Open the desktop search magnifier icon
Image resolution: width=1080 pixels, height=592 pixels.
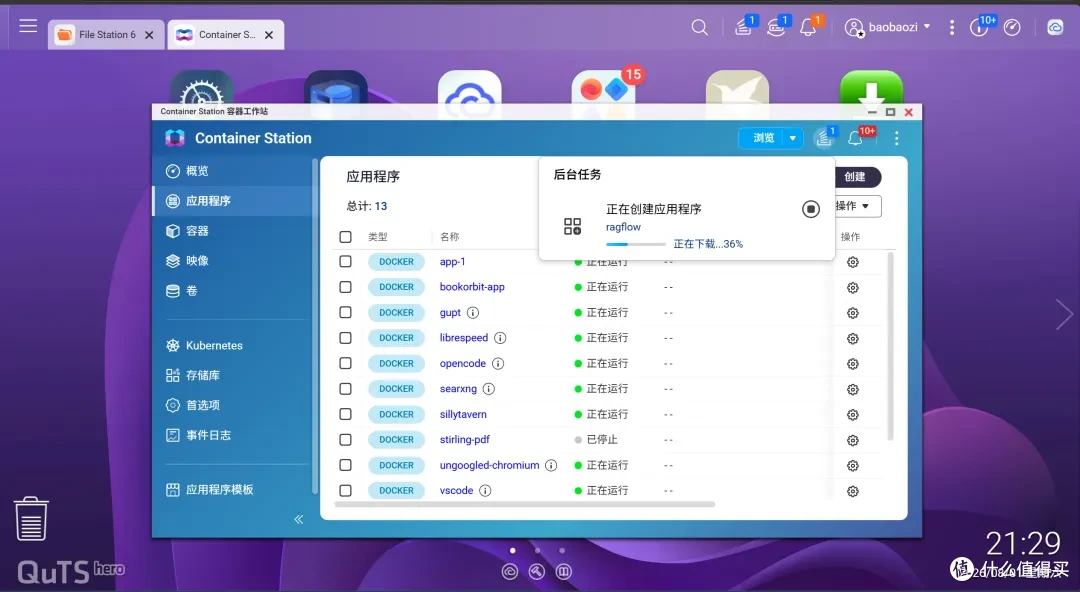pyautogui.click(x=699, y=28)
